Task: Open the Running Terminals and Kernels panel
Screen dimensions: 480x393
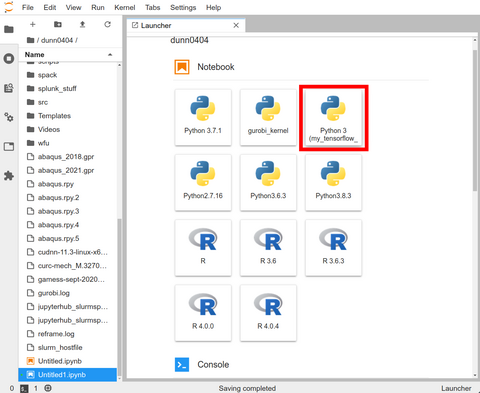Action: point(9,59)
